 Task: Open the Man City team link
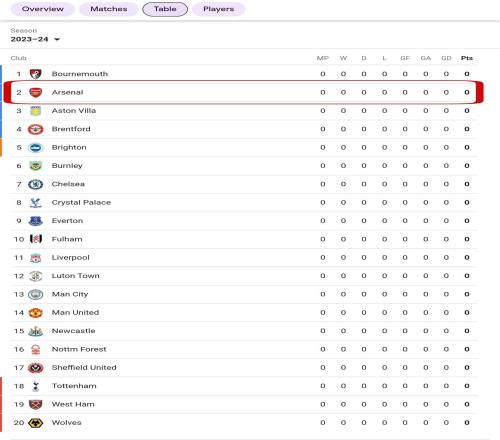point(70,294)
